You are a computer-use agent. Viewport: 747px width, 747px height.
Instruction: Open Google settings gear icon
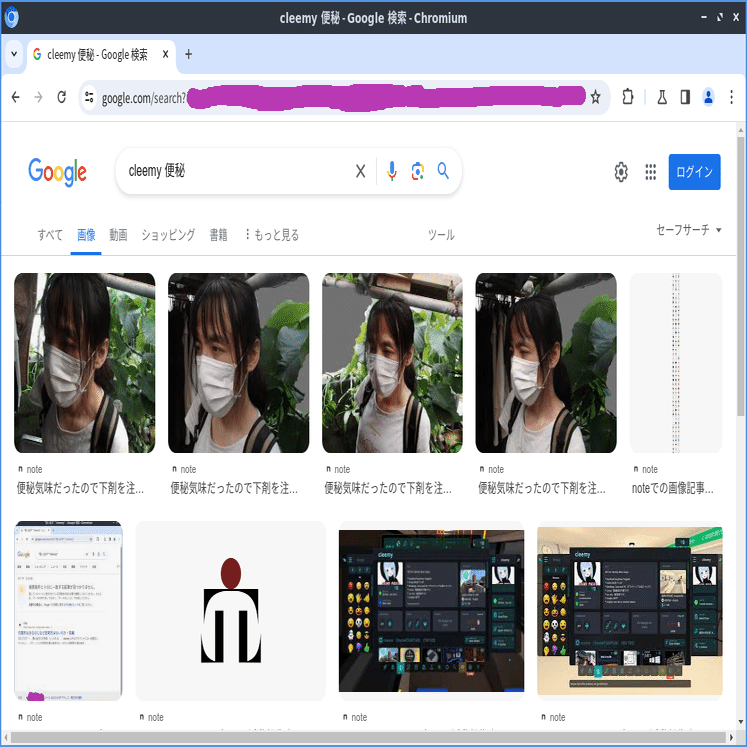[x=621, y=172]
